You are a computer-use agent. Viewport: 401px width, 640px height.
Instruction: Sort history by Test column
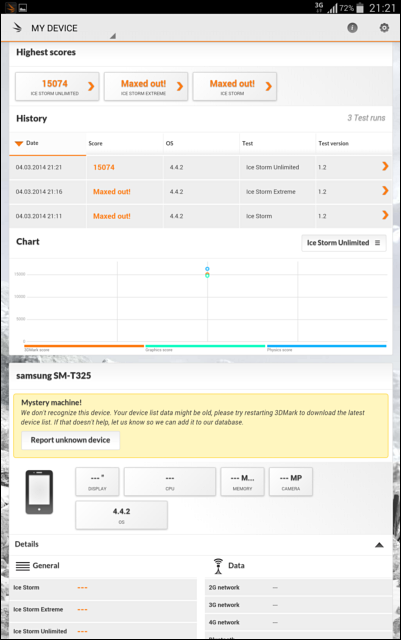(278, 143)
